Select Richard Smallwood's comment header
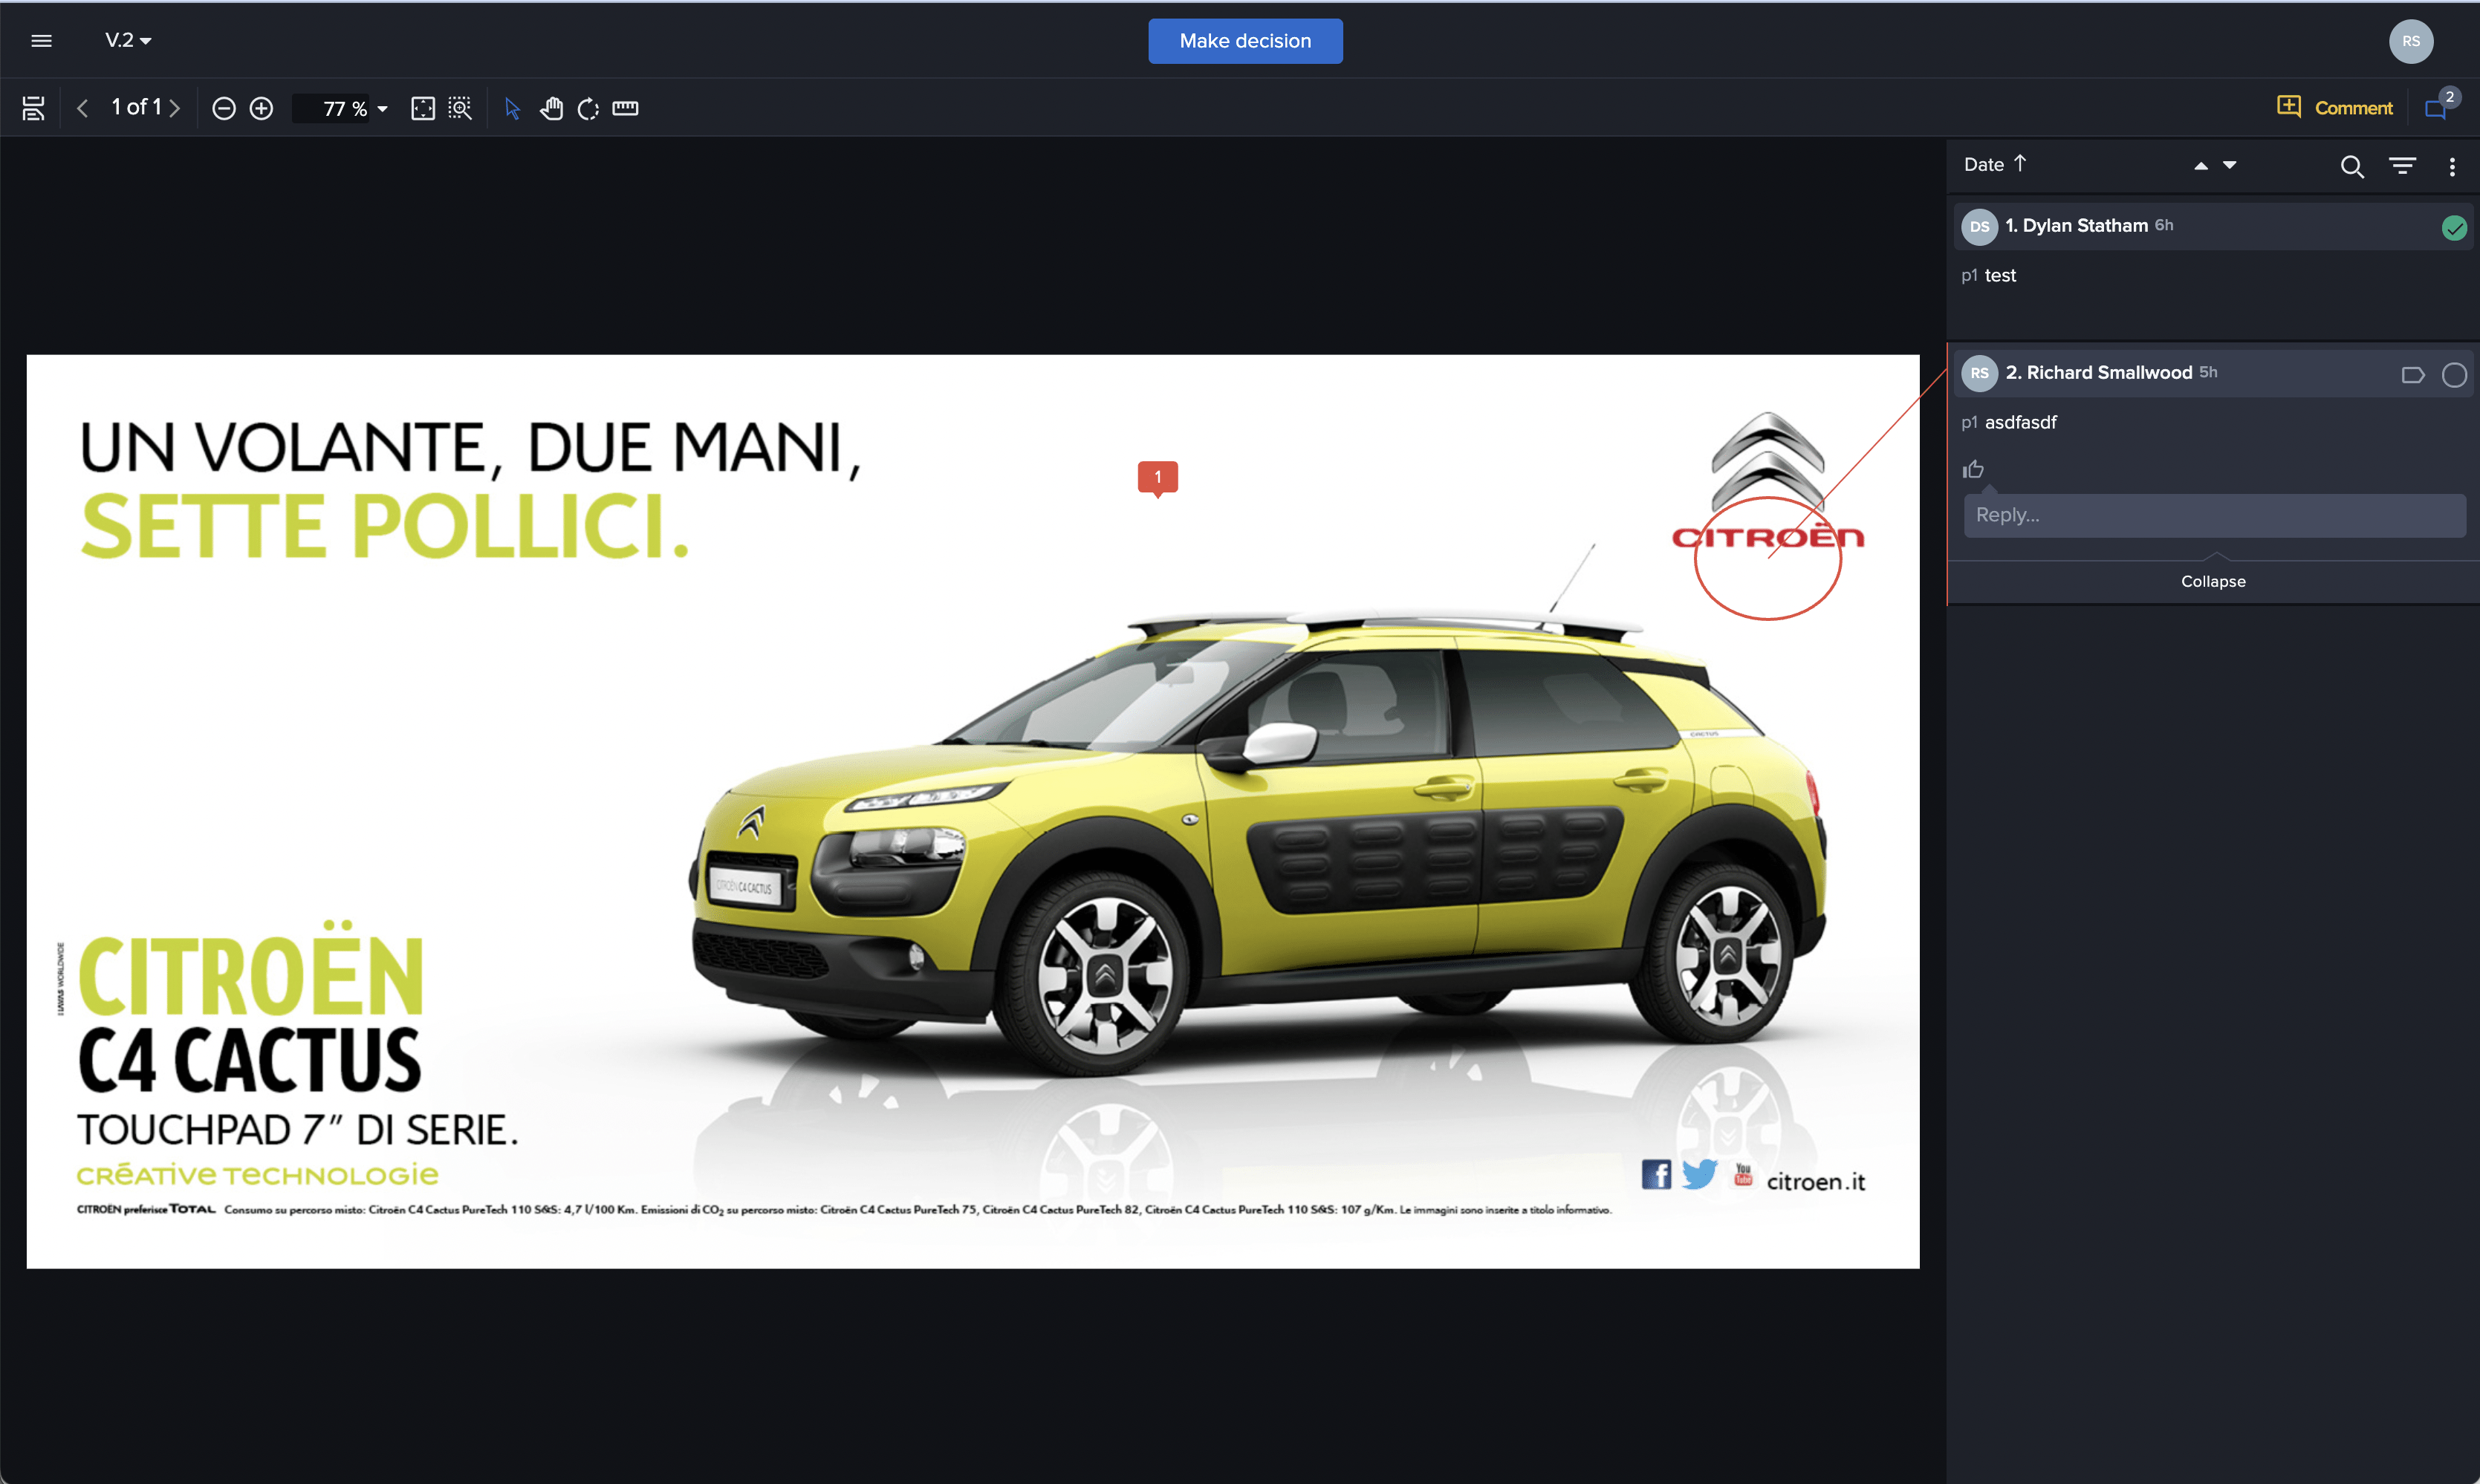2480x1484 pixels. 2212,373
